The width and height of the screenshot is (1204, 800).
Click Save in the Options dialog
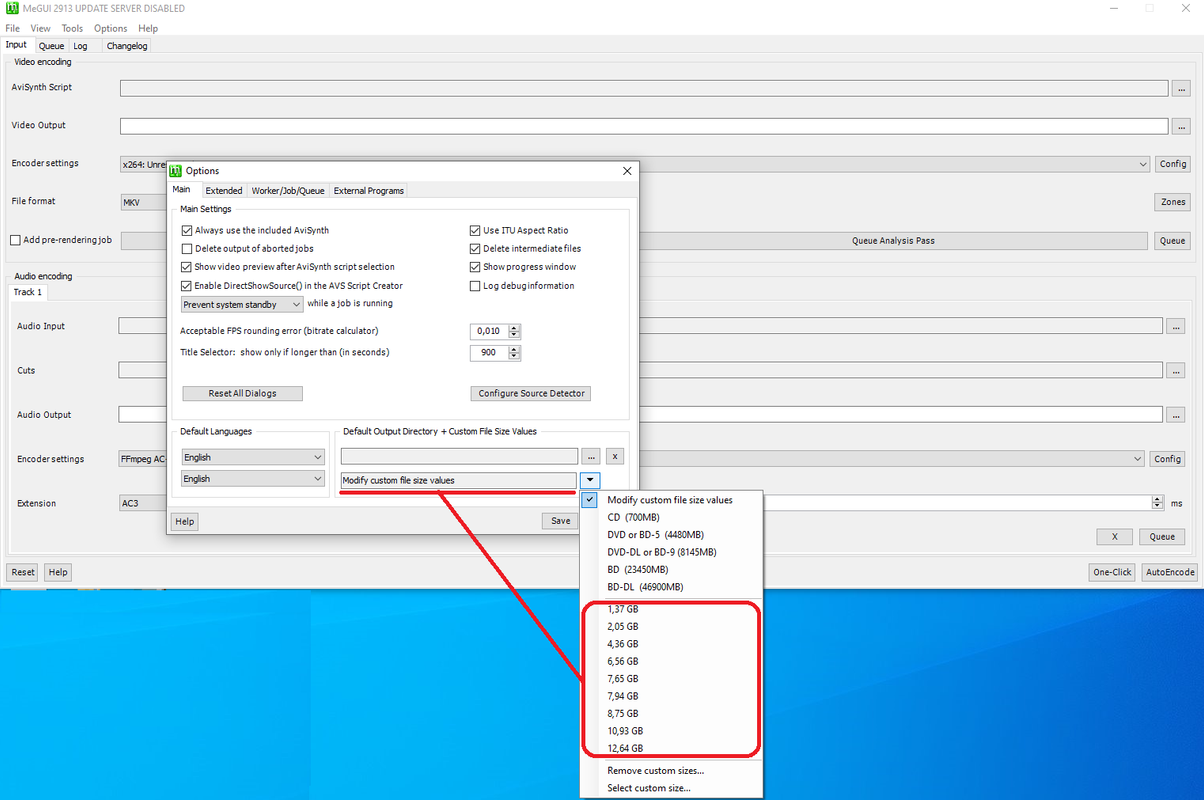tap(560, 521)
